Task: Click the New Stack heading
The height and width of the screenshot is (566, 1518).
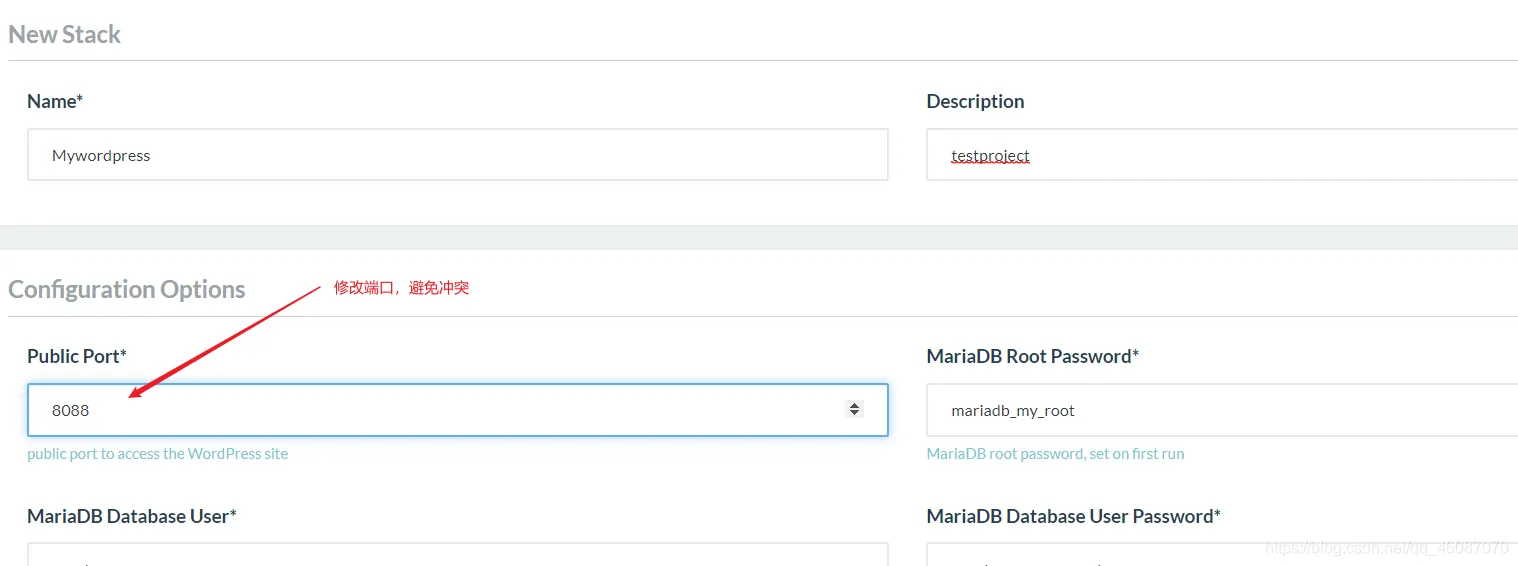Action: coord(64,34)
